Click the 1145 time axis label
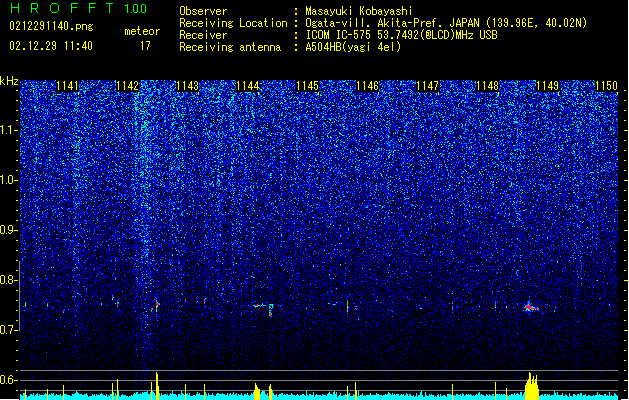This screenshot has height=400, width=629. [307, 86]
